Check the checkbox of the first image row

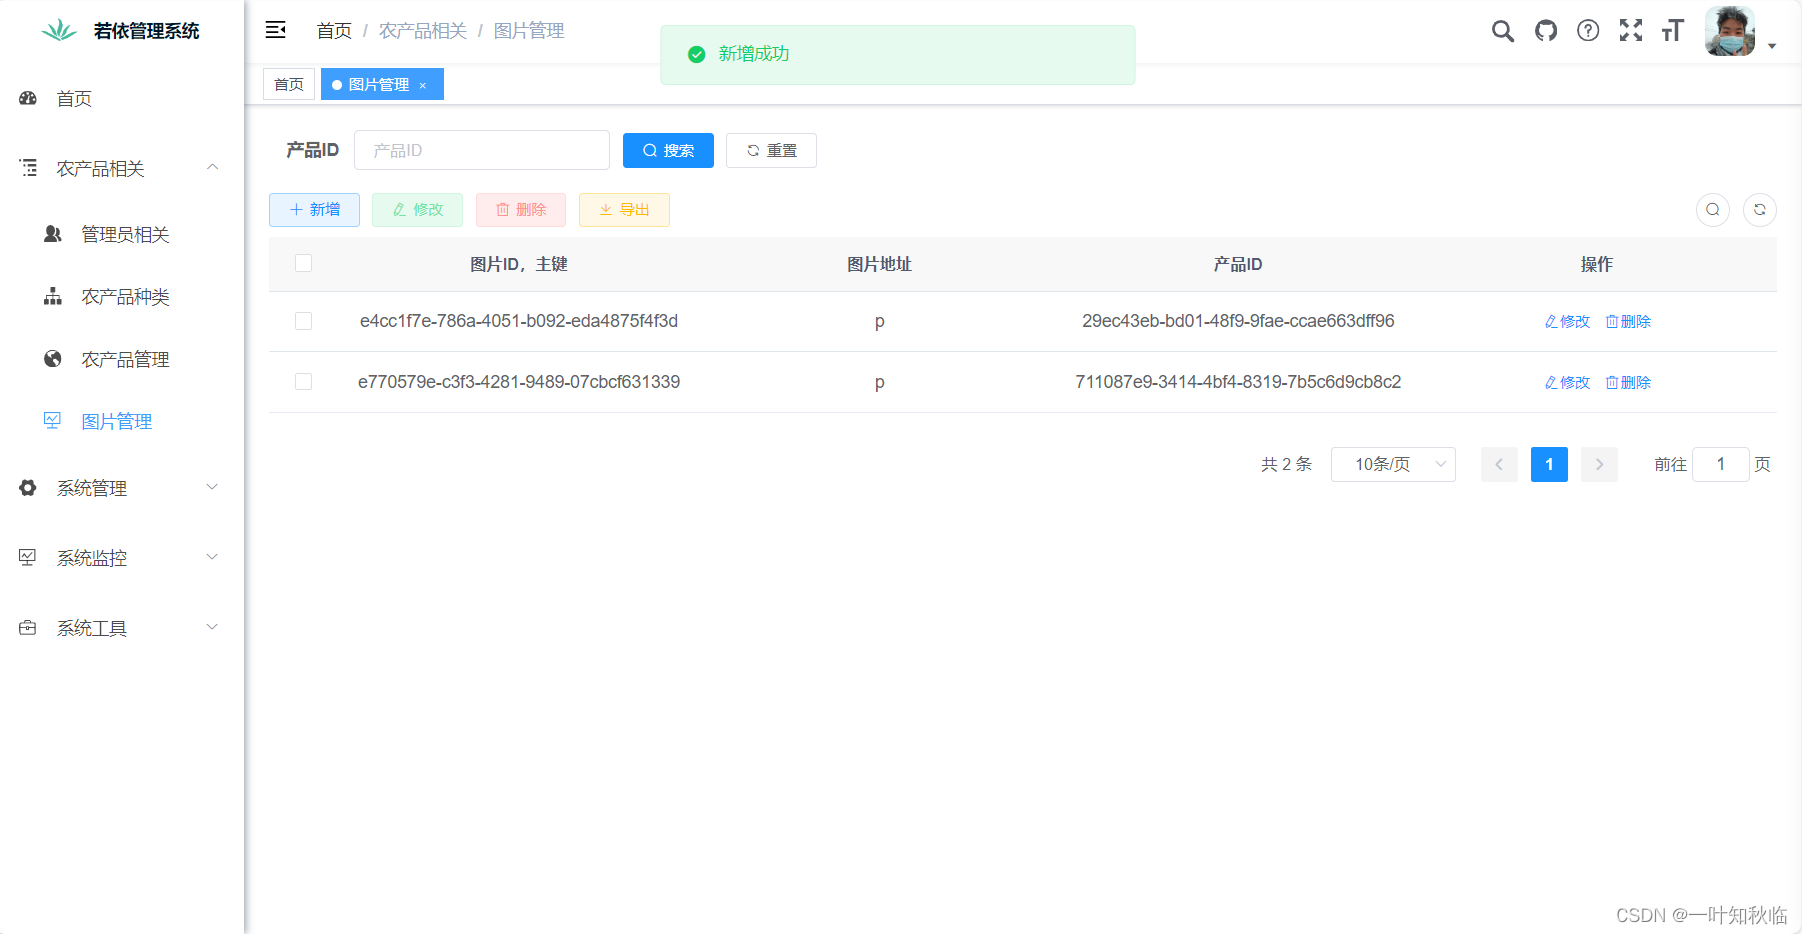point(303,321)
